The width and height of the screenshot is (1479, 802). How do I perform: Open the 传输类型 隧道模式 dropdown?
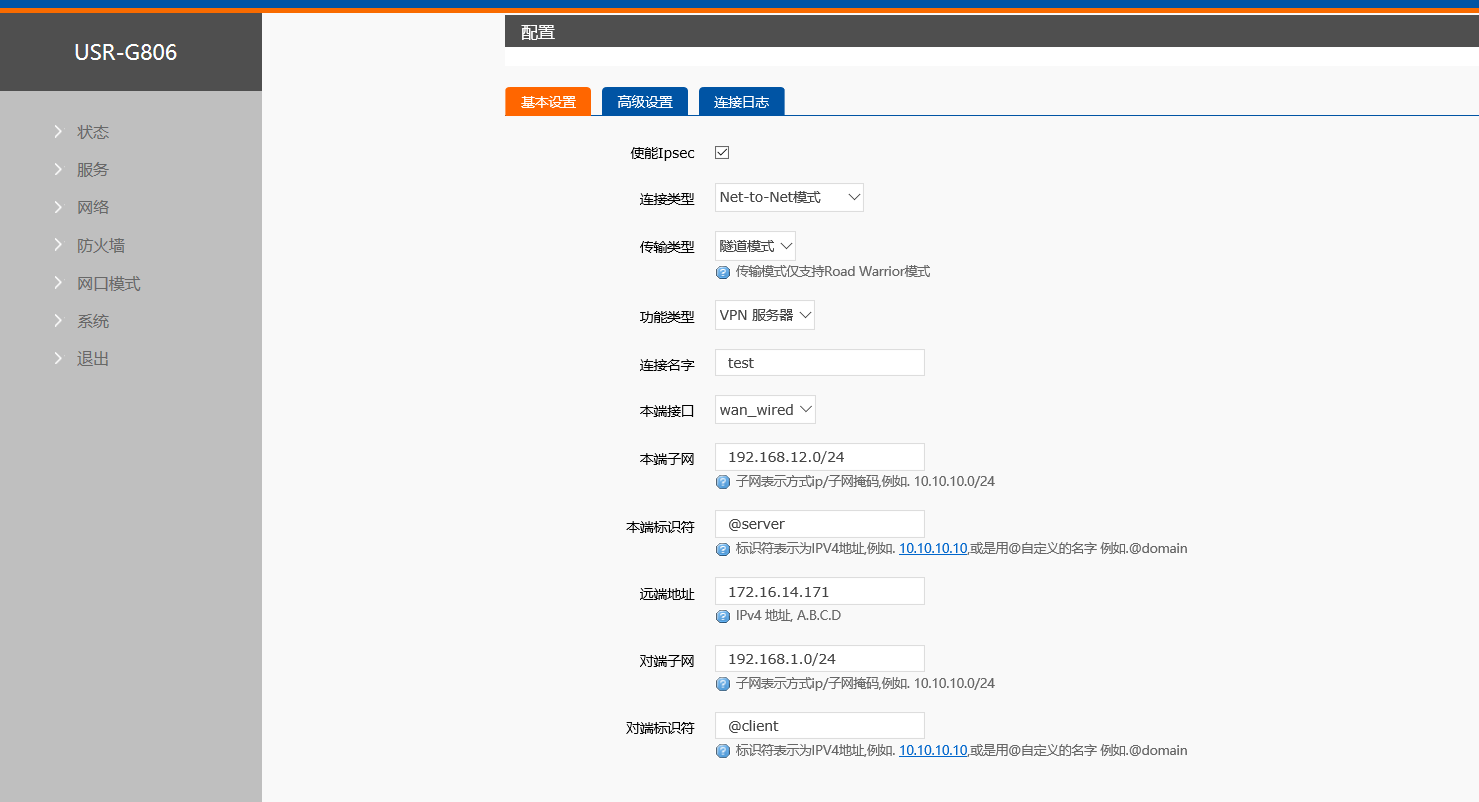(755, 246)
